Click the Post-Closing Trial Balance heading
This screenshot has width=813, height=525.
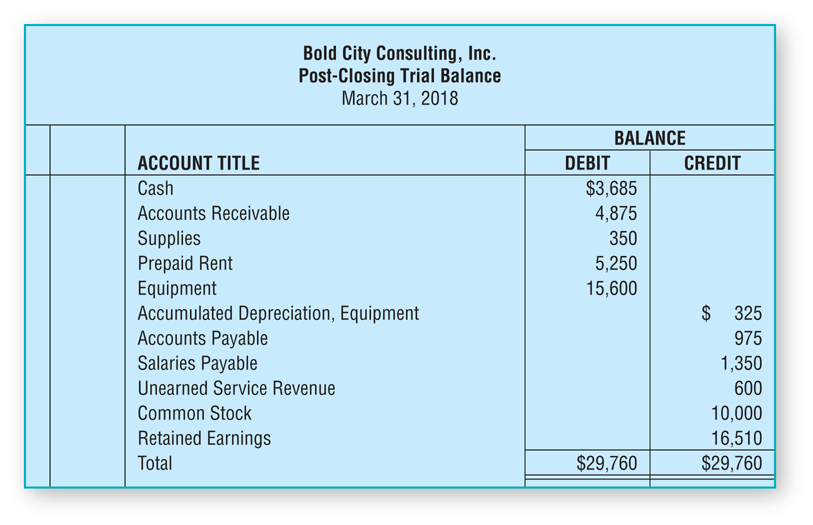pos(400,76)
